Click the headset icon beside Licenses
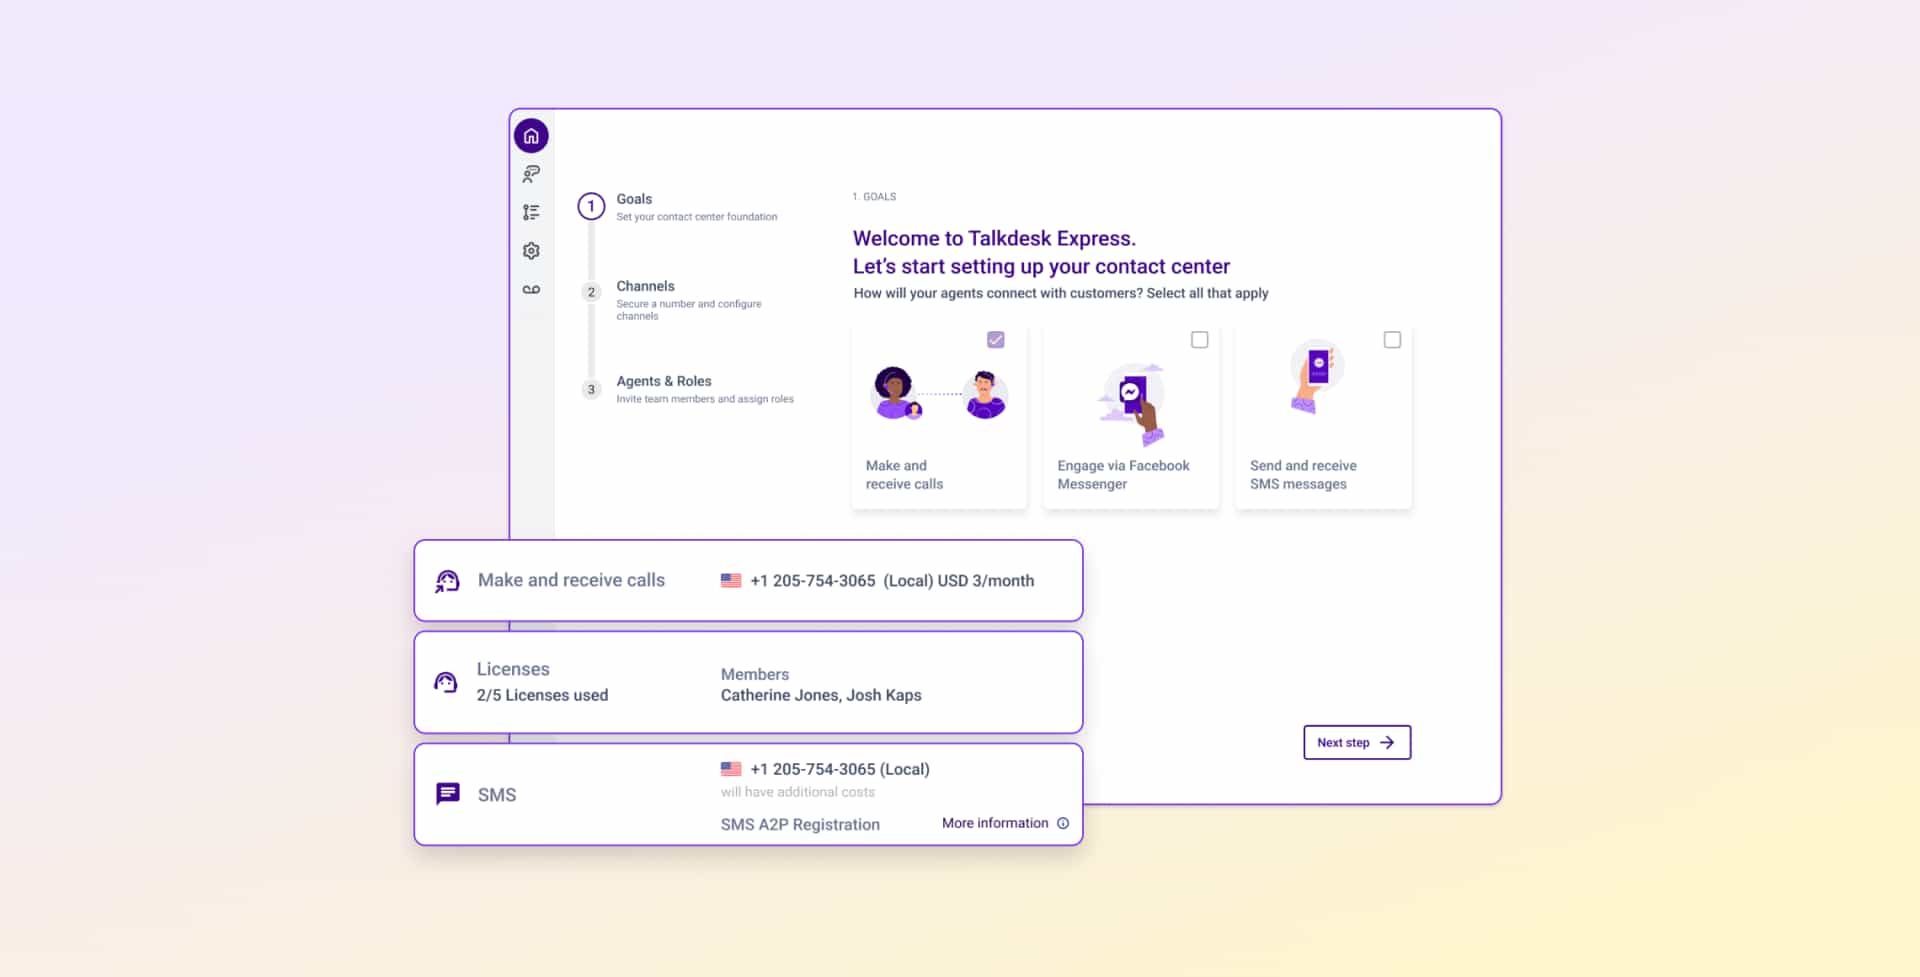1920x977 pixels. tap(446, 683)
